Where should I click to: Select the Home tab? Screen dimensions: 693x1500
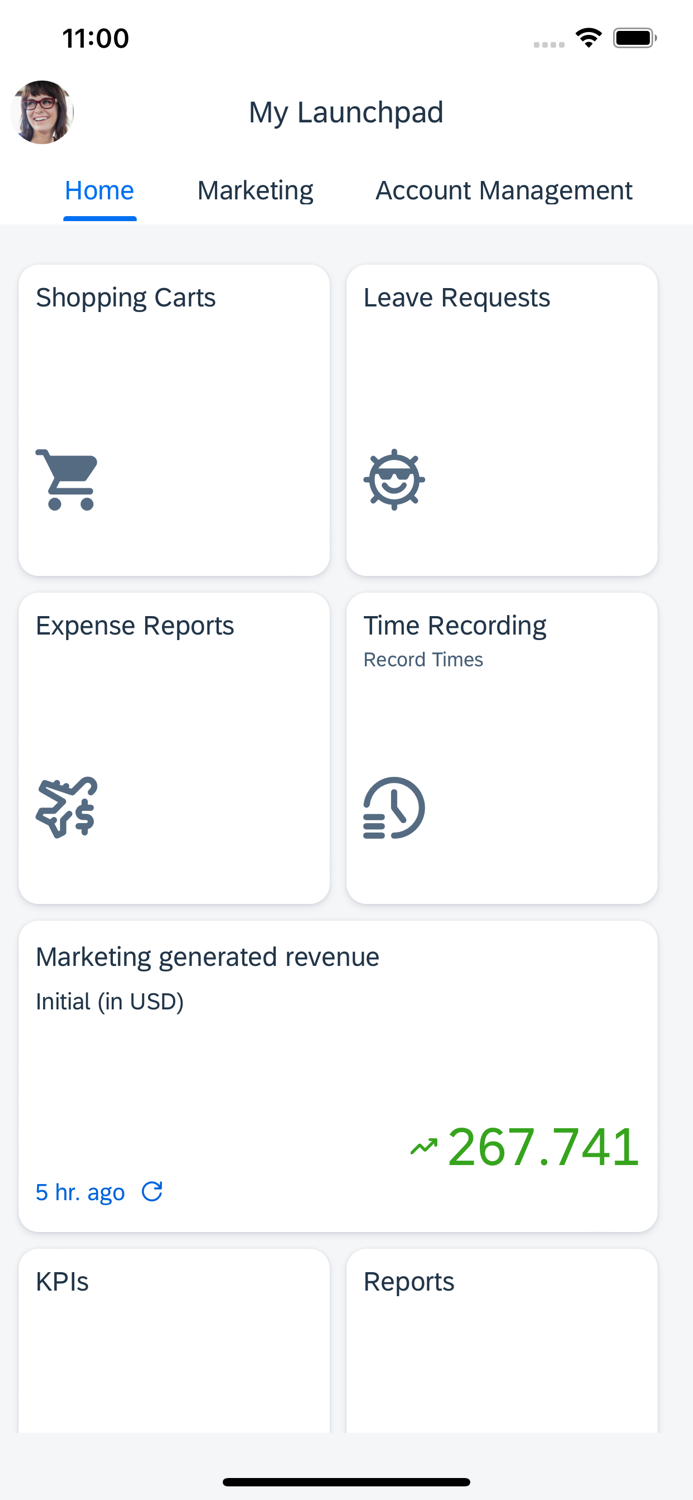[99, 190]
